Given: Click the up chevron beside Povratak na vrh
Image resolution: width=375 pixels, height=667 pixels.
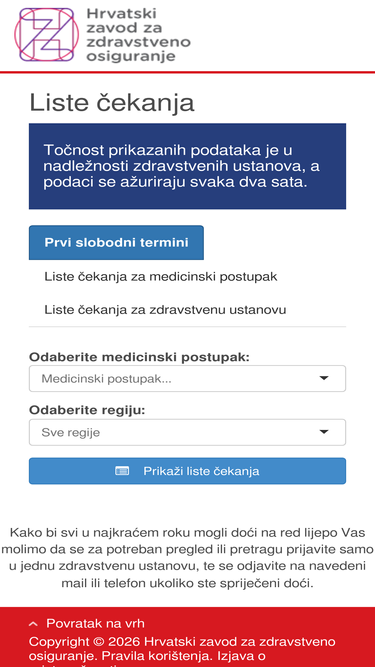Looking at the screenshot, I should [x=33, y=624].
